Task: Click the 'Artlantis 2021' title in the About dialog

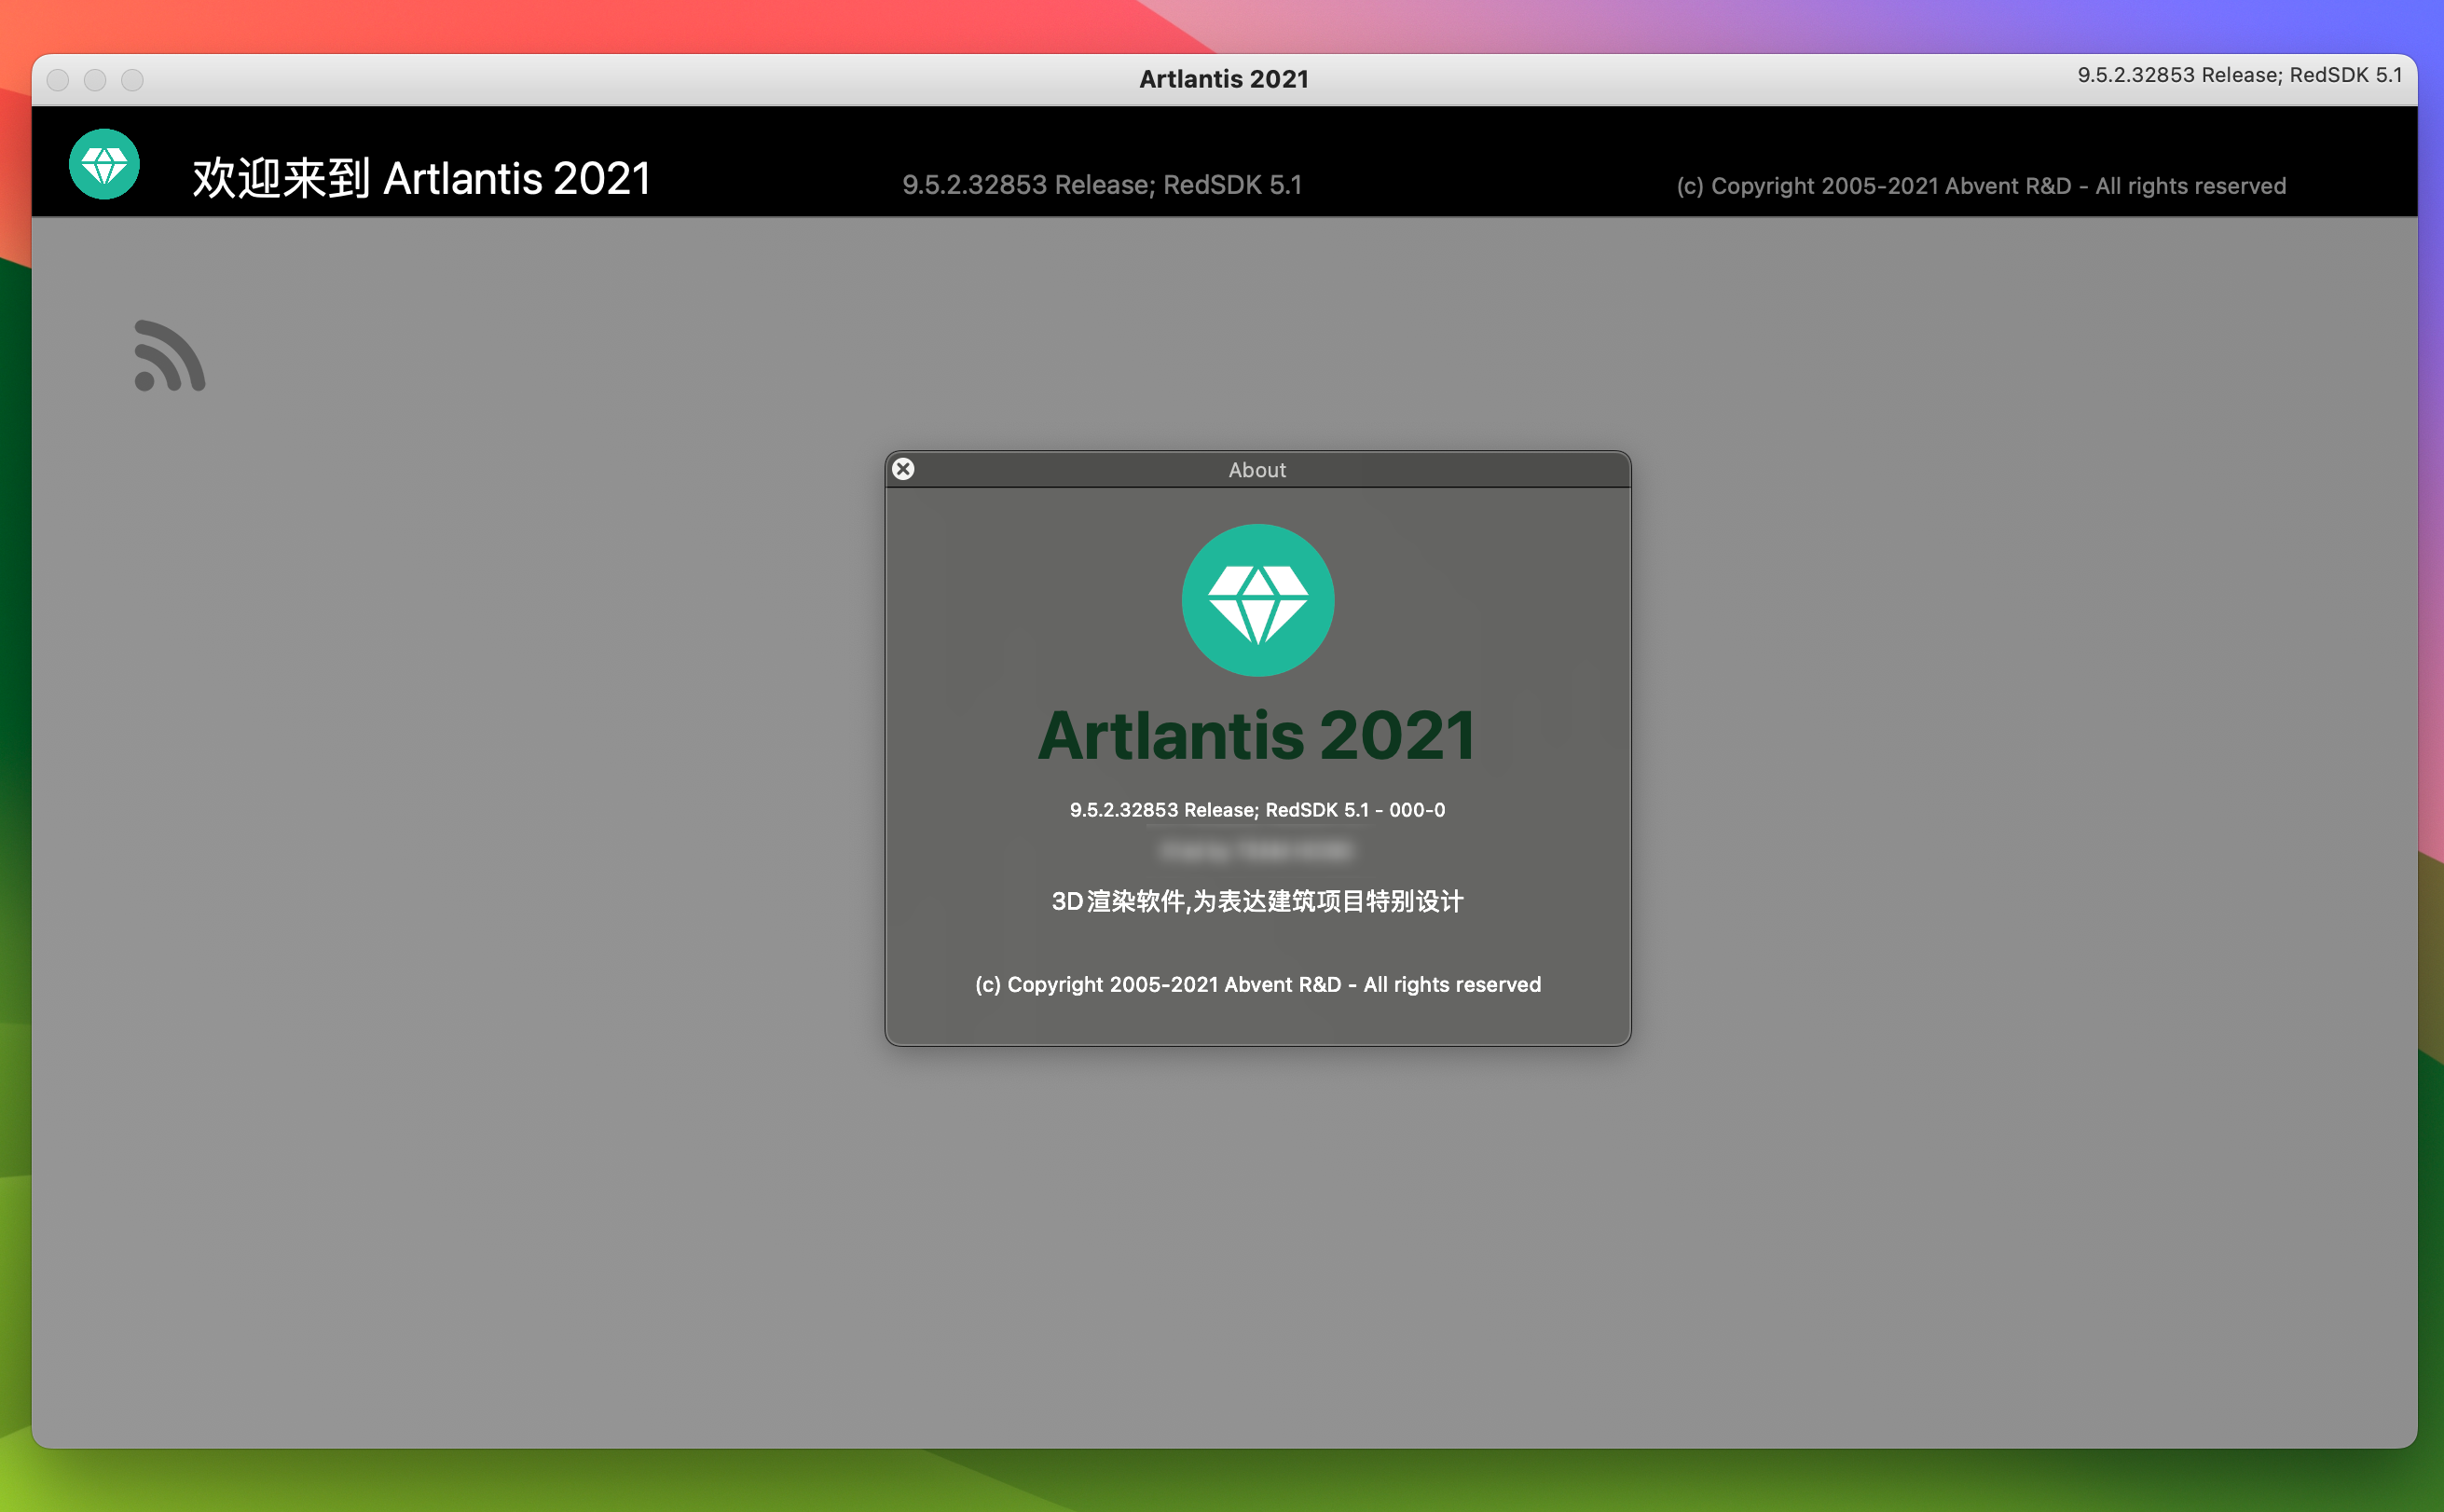Action: 1257,736
